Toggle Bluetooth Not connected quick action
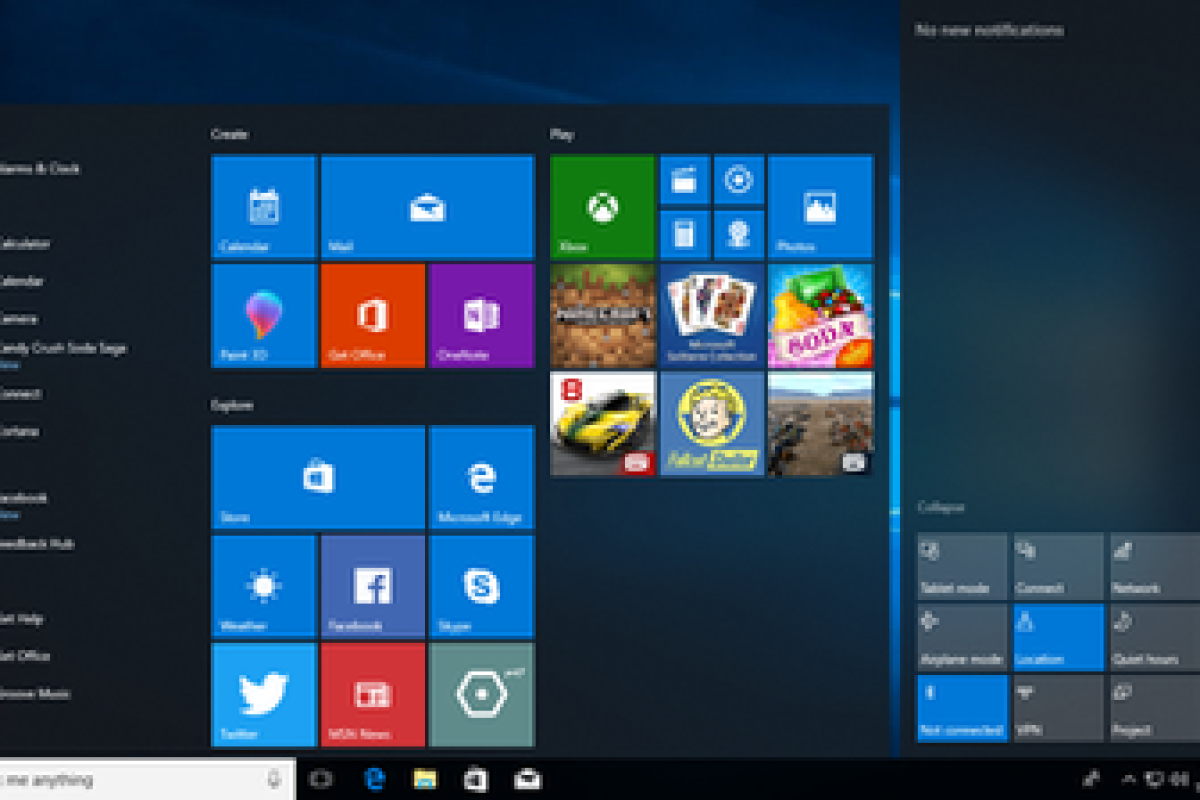This screenshot has width=1200, height=800. [962, 708]
